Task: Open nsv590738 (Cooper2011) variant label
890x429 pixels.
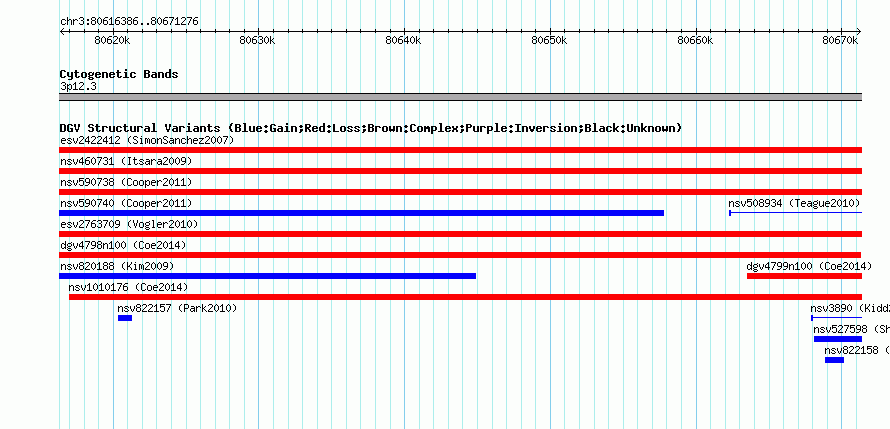Action: (126, 182)
